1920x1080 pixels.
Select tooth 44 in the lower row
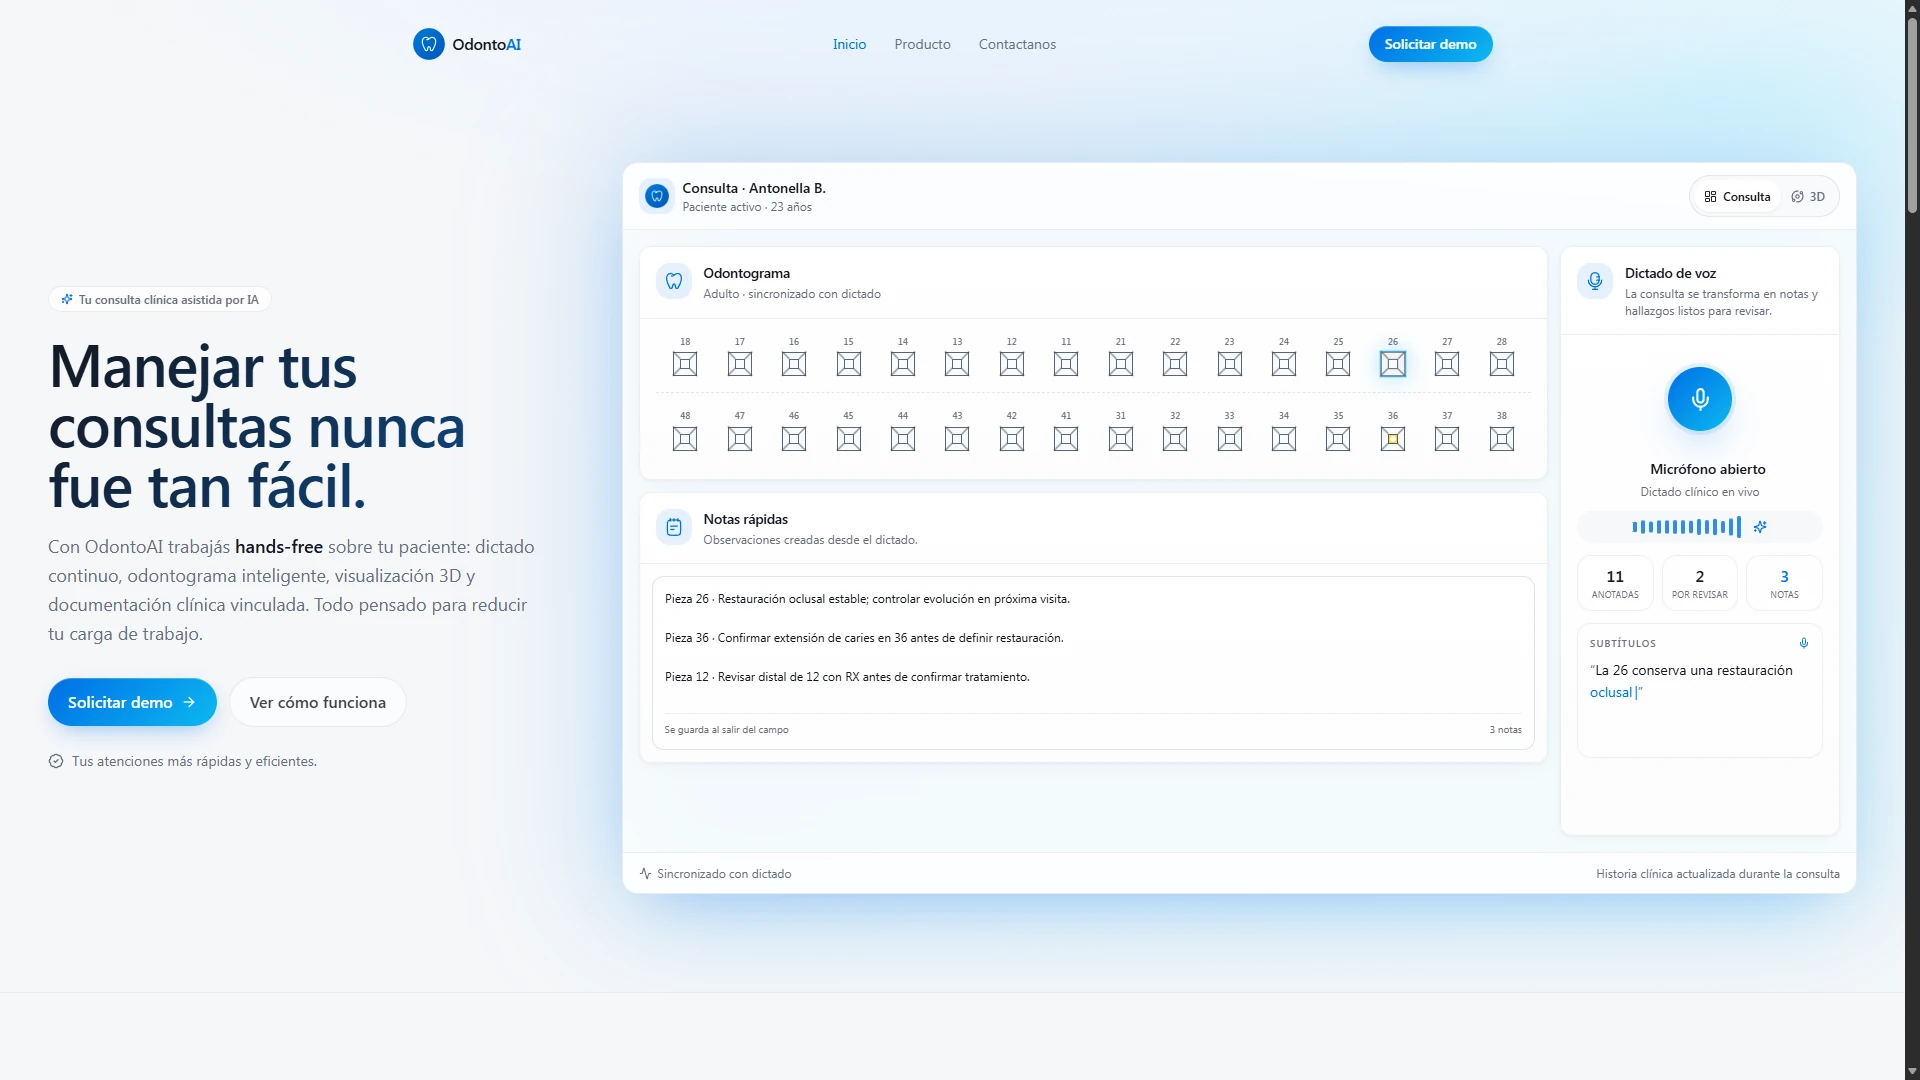click(903, 439)
